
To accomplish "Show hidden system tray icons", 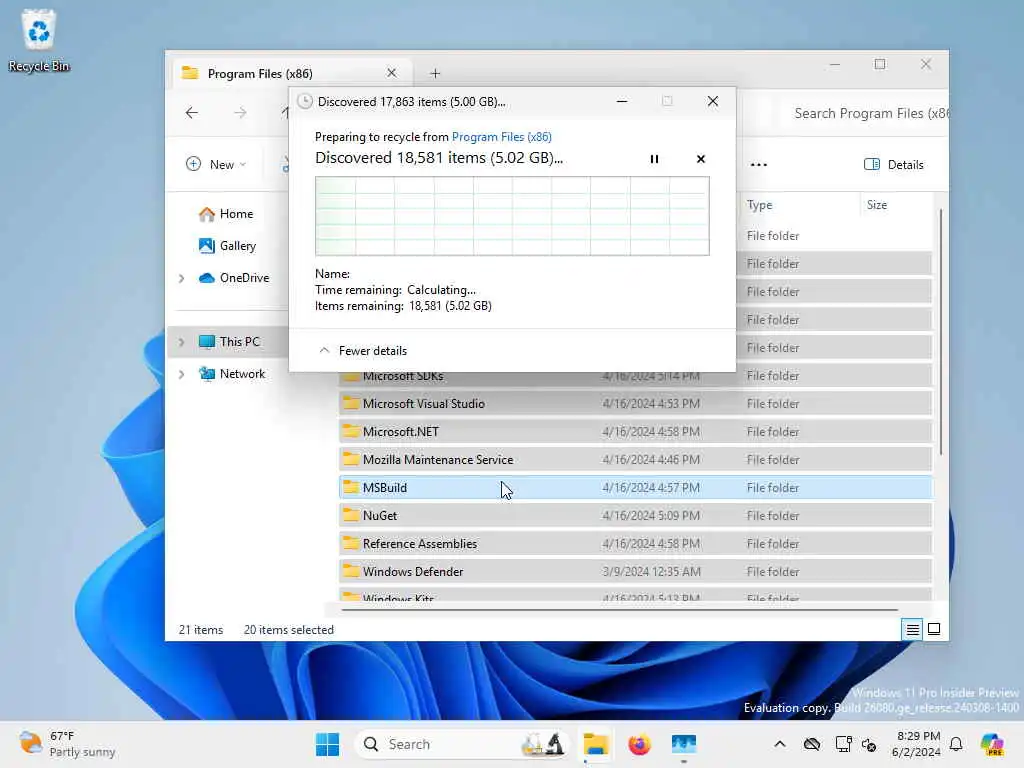I will 780,744.
